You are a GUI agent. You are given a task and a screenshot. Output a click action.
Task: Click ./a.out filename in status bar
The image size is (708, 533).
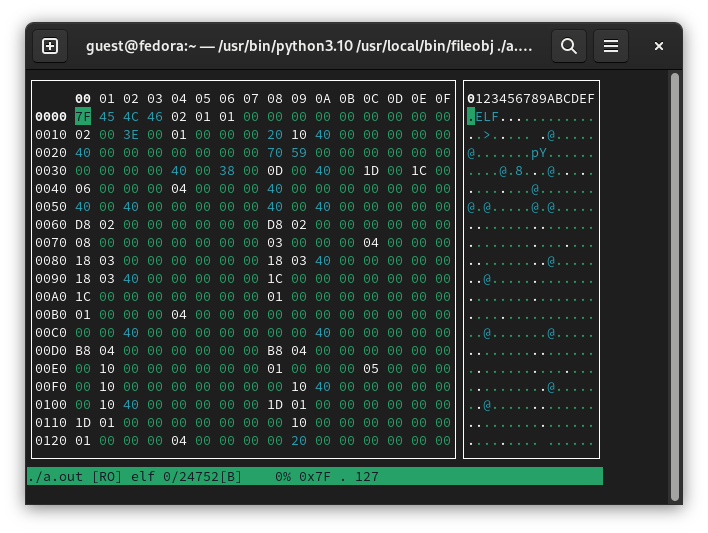point(55,477)
